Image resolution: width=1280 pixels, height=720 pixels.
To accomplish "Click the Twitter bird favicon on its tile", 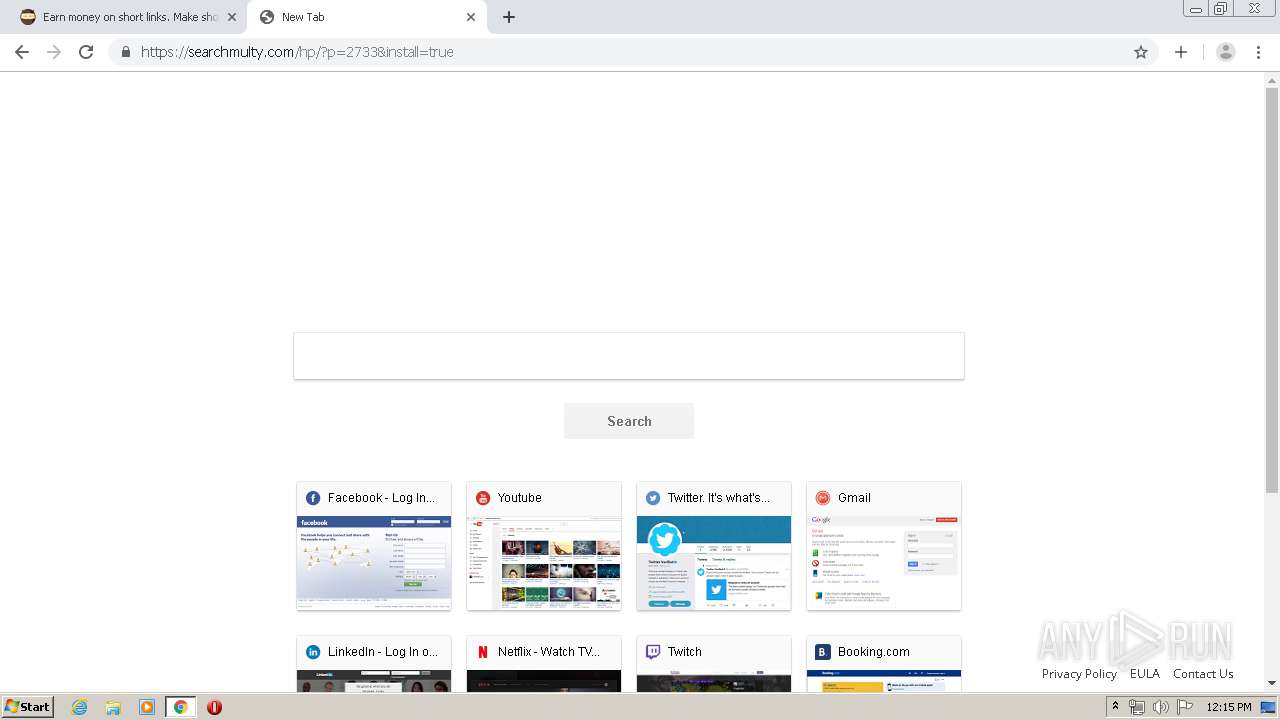I will (653, 498).
